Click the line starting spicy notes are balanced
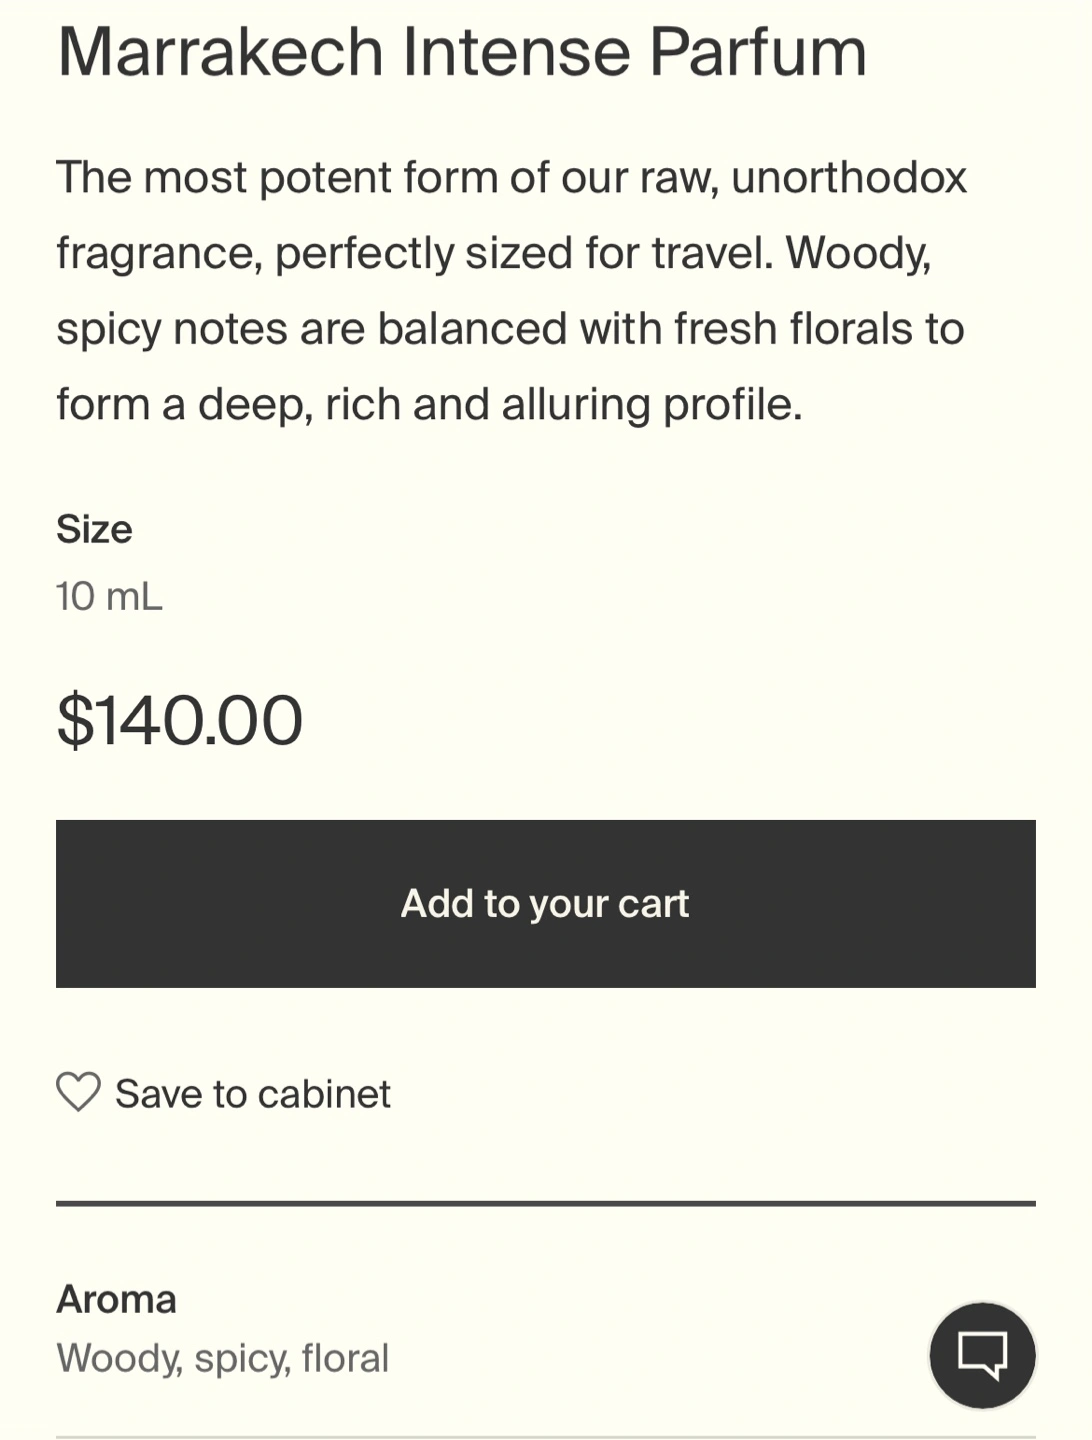1092x1440 pixels. (x=510, y=329)
